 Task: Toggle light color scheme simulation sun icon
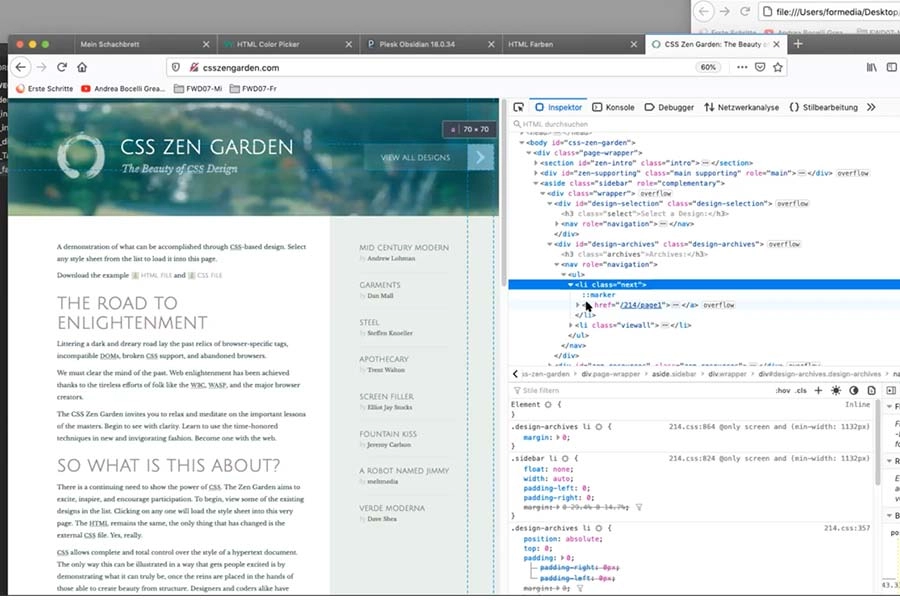pos(836,390)
